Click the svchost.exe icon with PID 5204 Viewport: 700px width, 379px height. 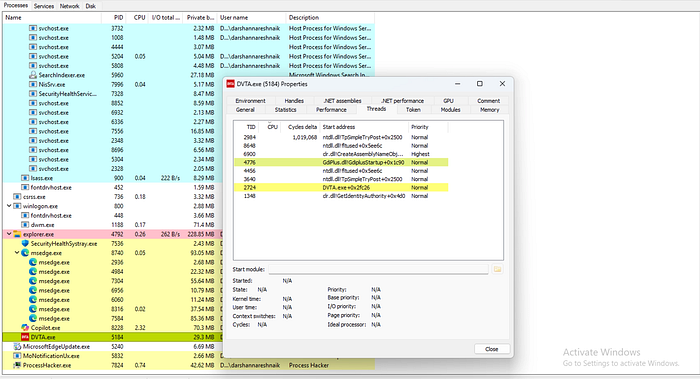click(33, 56)
